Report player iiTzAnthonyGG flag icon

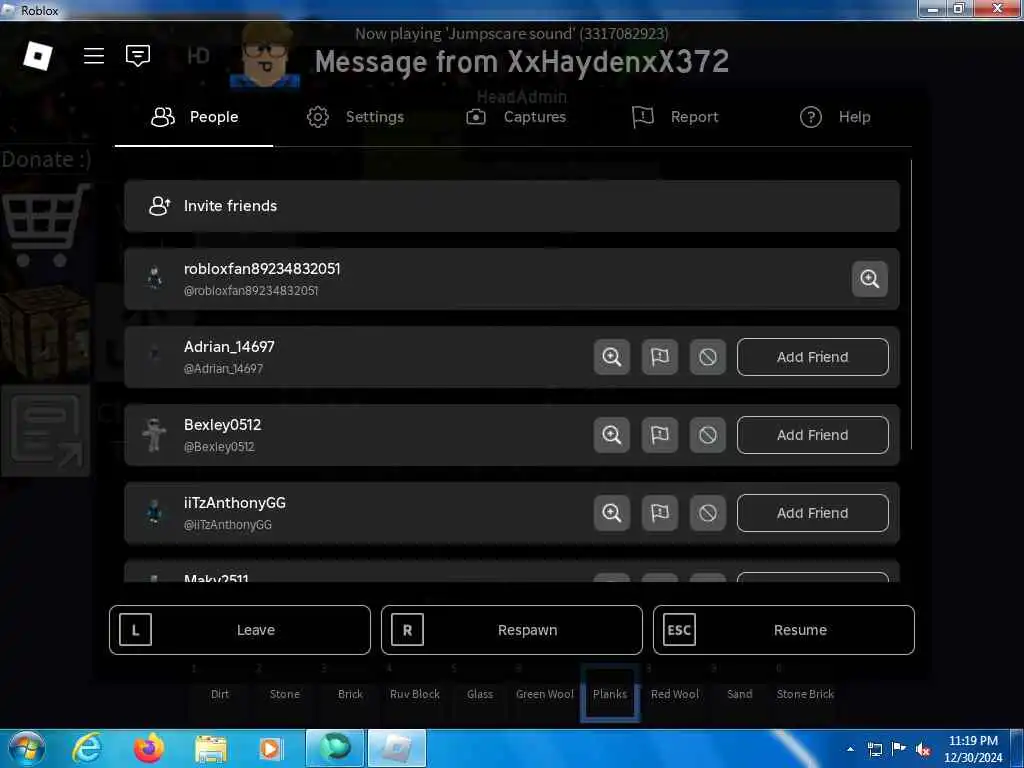tap(660, 513)
